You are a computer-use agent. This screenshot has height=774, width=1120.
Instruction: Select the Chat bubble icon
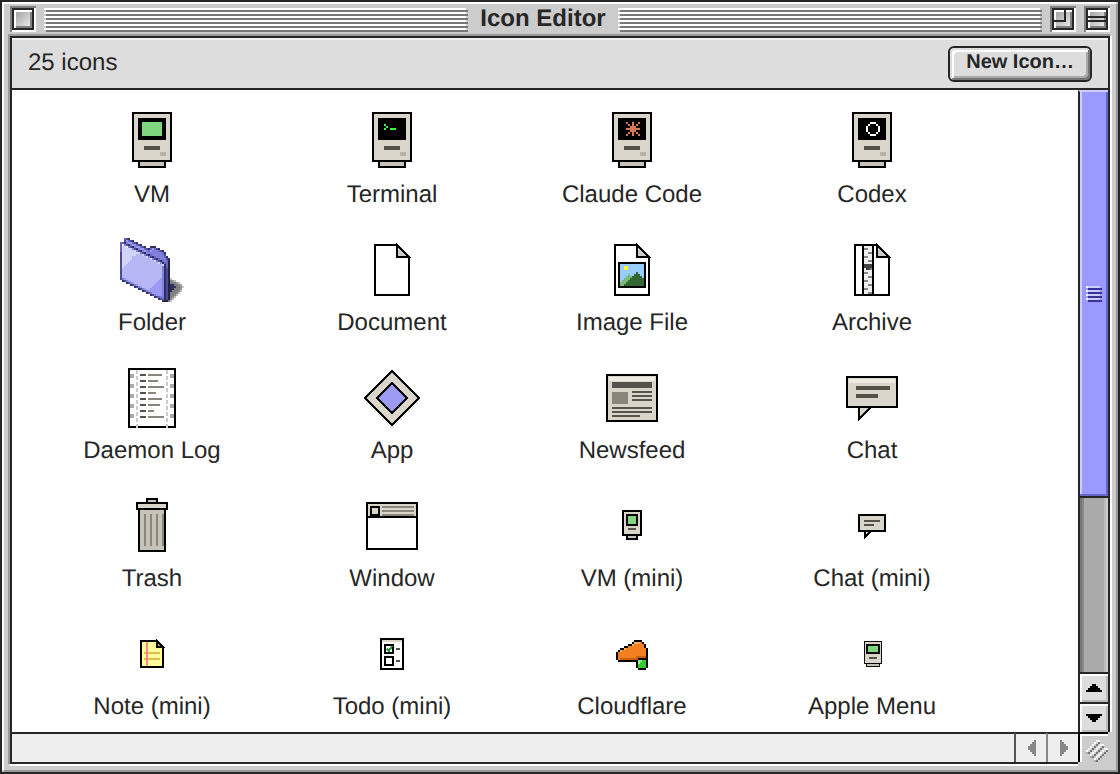pyautogui.click(x=871, y=398)
